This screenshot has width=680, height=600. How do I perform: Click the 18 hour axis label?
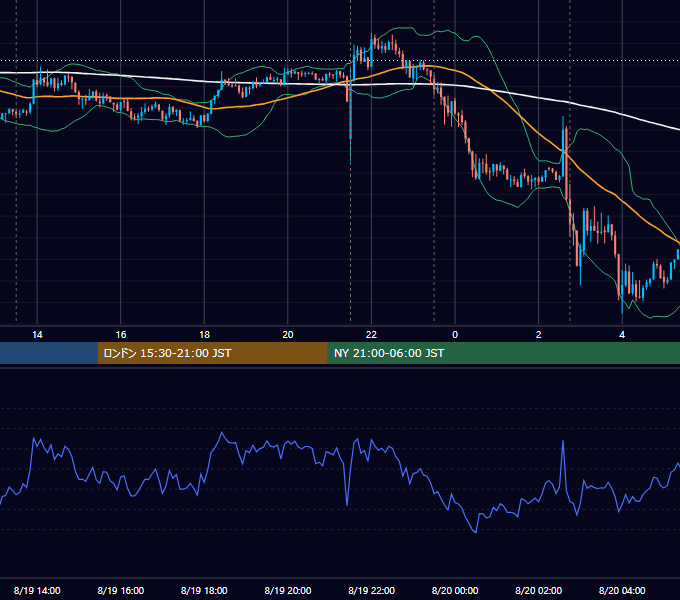[x=204, y=335]
